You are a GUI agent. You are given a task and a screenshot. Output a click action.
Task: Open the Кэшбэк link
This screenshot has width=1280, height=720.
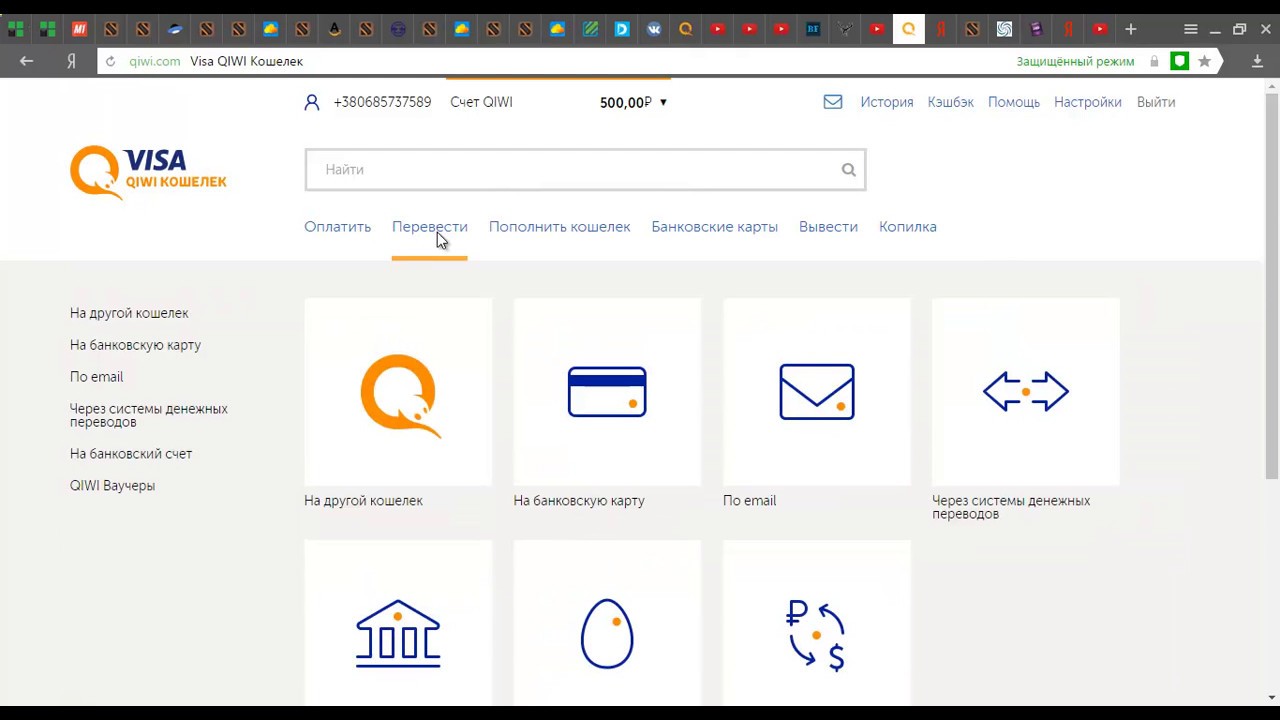click(x=950, y=102)
